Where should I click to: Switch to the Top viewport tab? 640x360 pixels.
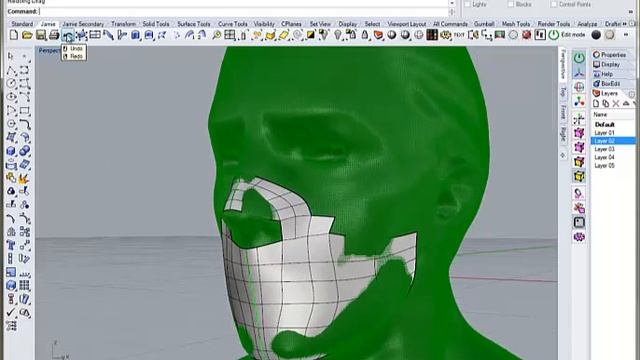click(x=563, y=92)
